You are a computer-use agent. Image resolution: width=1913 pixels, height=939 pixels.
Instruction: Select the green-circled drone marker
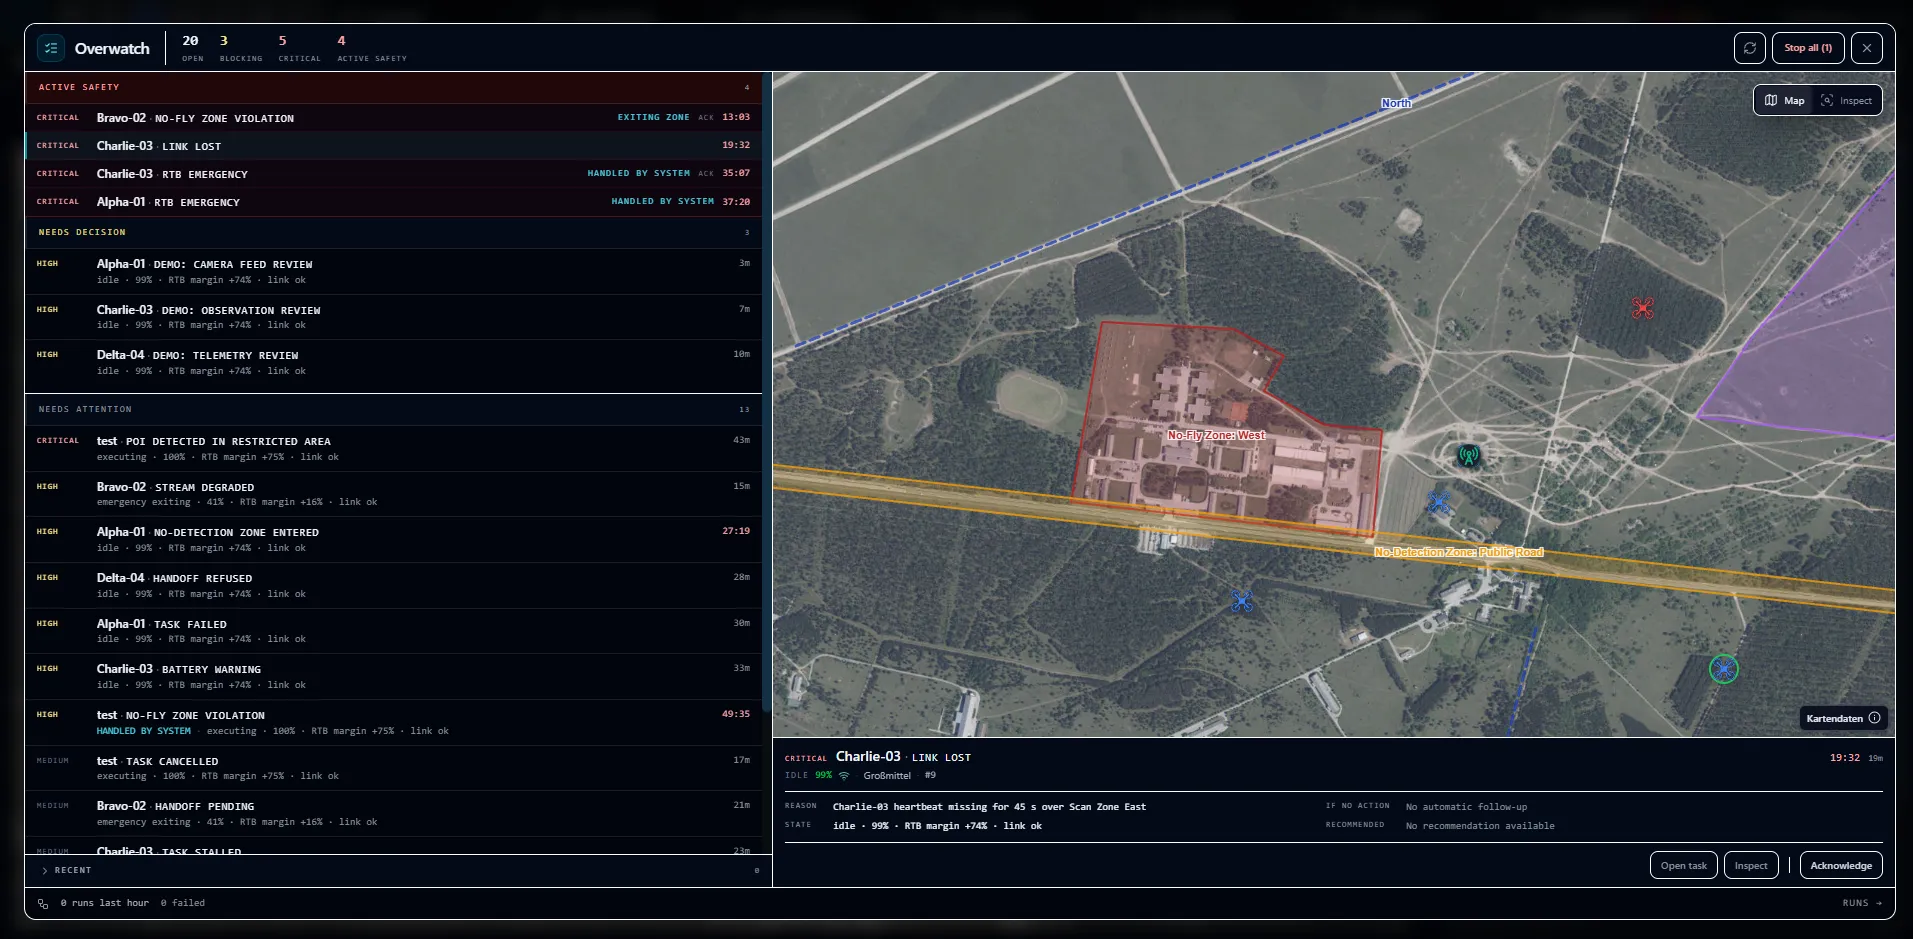(1723, 669)
